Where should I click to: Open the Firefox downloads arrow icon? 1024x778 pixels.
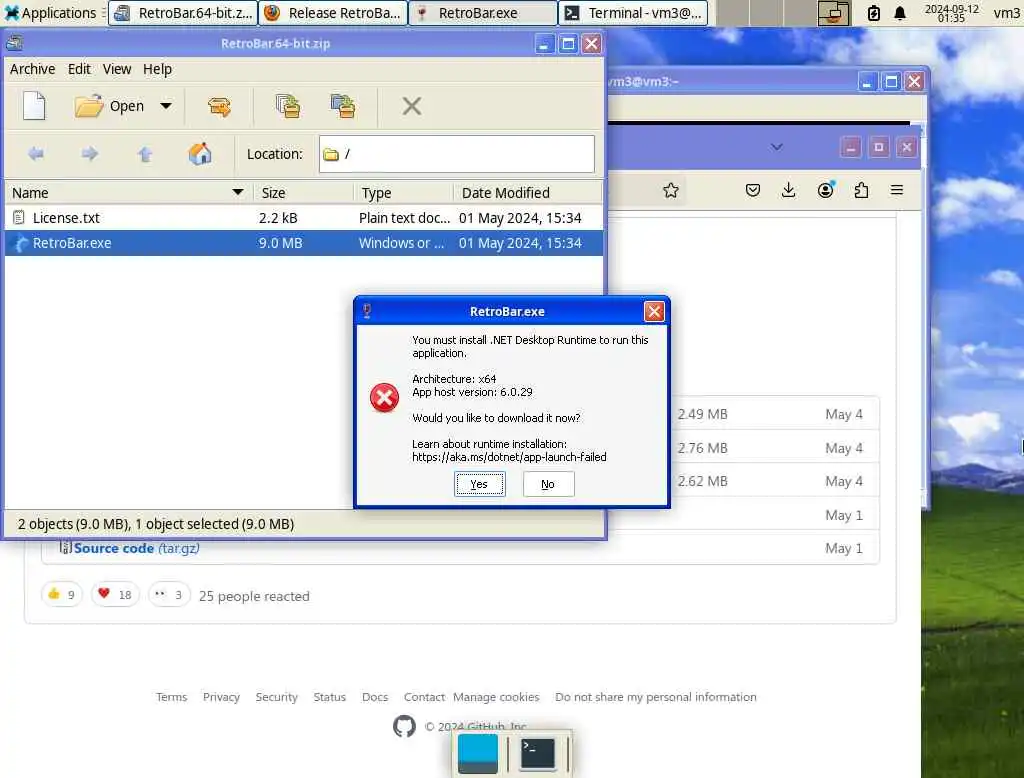[788, 190]
